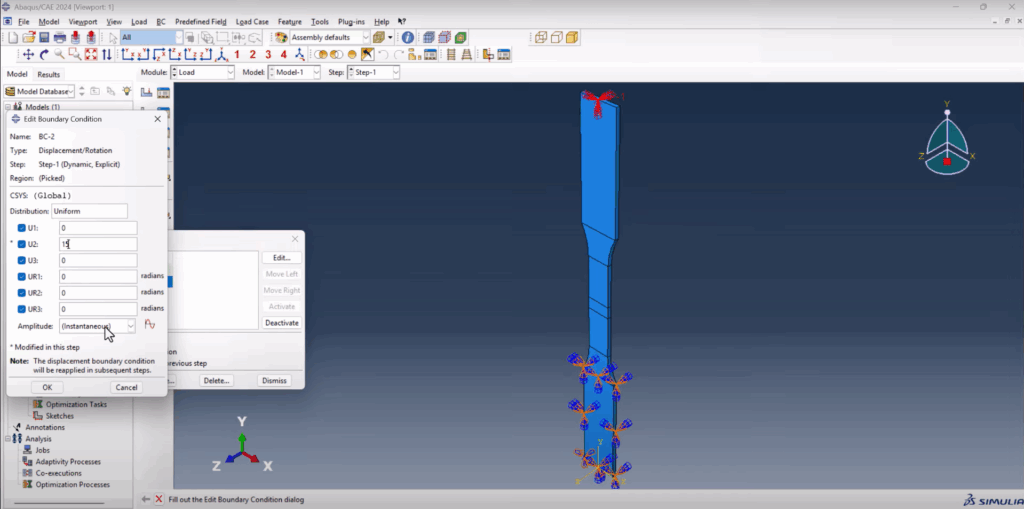Toggle the U3 checkbox
The height and width of the screenshot is (509, 1024).
tap(22, 260)
